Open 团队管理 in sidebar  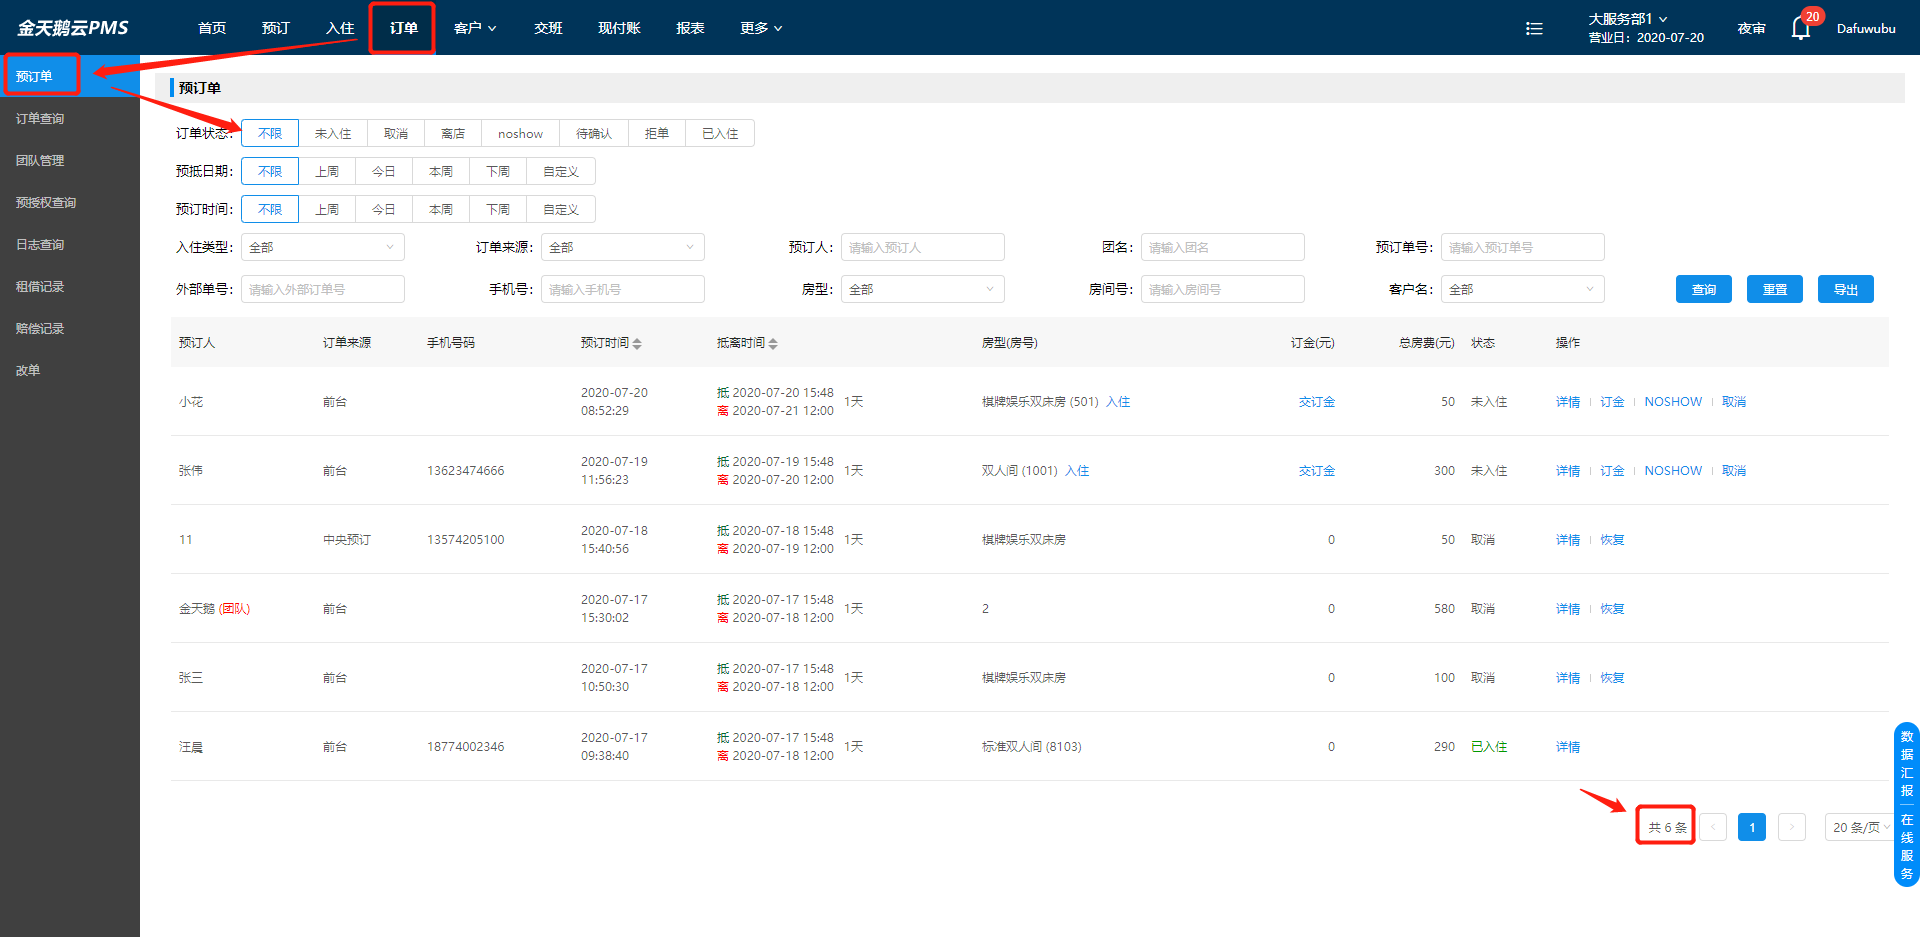70,160
